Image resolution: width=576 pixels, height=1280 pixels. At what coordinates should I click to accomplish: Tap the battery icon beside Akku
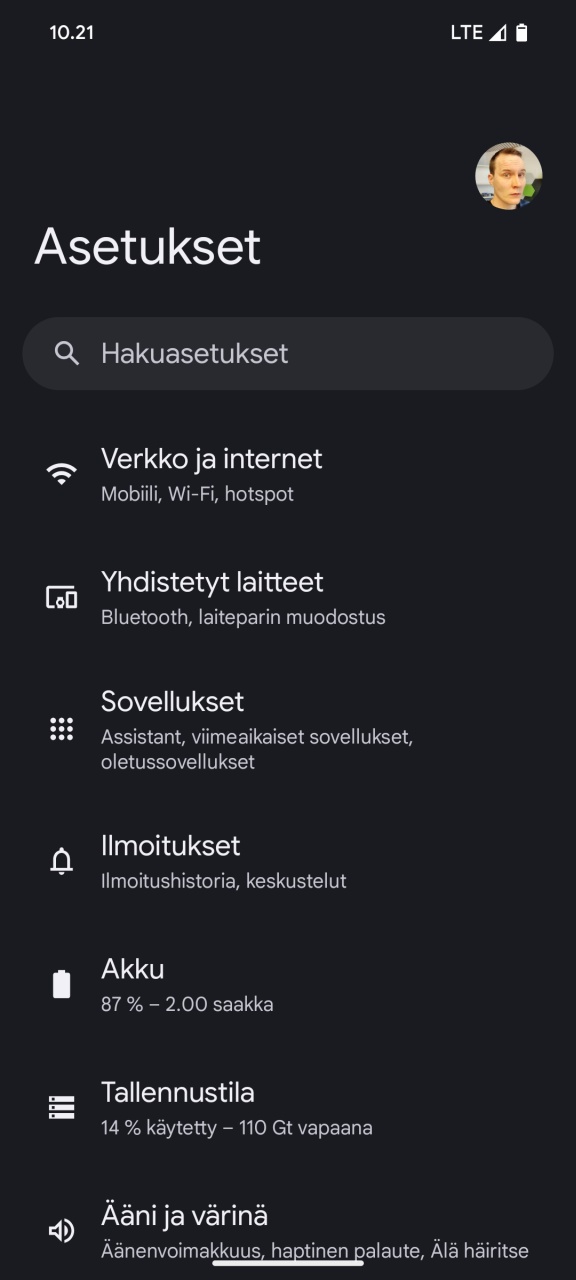coord(62,984)
